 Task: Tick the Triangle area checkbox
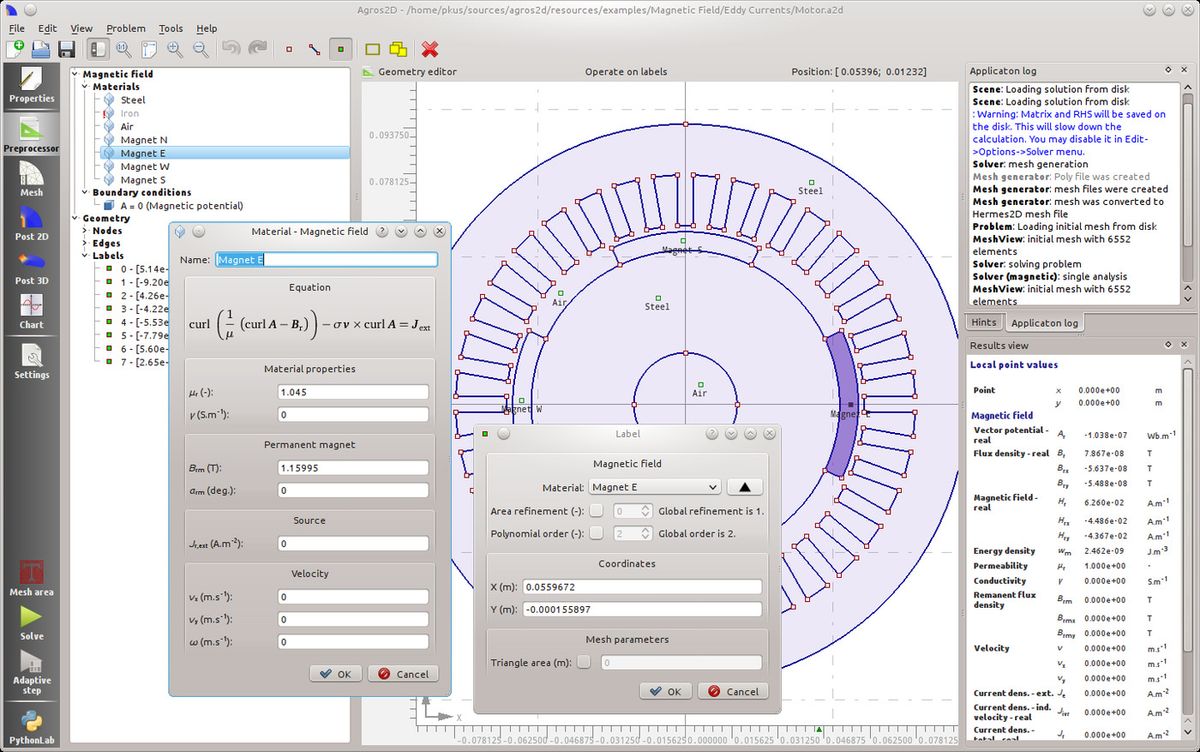pyautogui.click(x=584, y=662)
